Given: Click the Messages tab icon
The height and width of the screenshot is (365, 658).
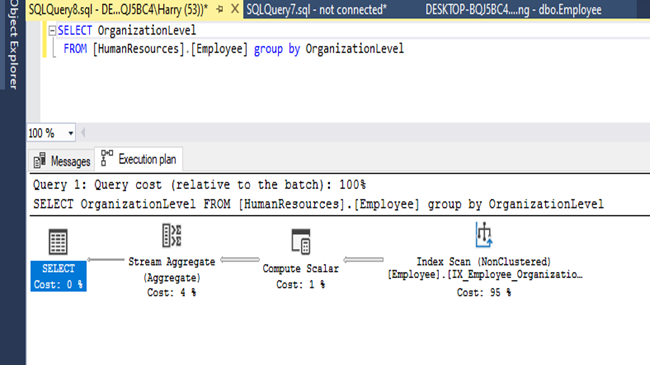Looking at the screenshot, I should (x=39, y=161).
